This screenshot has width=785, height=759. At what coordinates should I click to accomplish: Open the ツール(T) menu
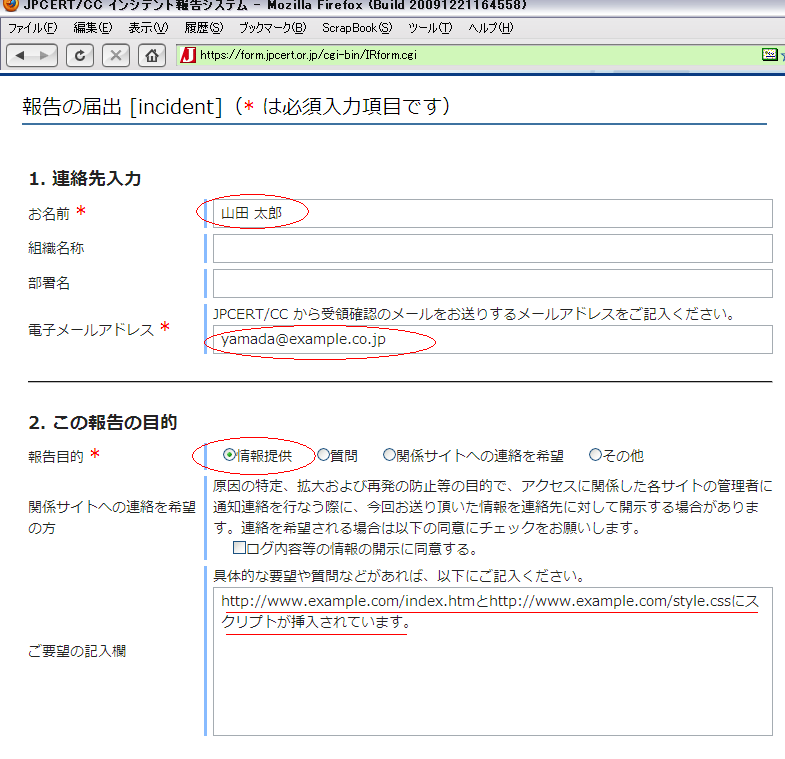(430, 28)
